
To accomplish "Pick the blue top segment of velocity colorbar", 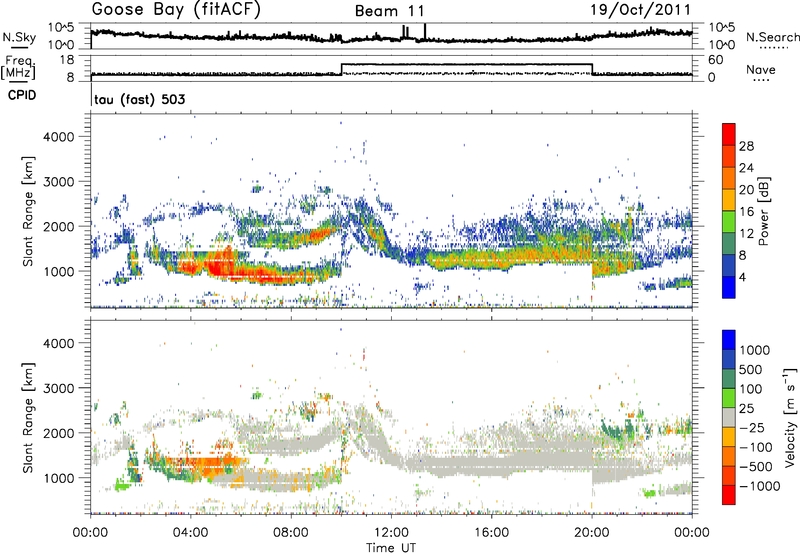I will [729, 340].
